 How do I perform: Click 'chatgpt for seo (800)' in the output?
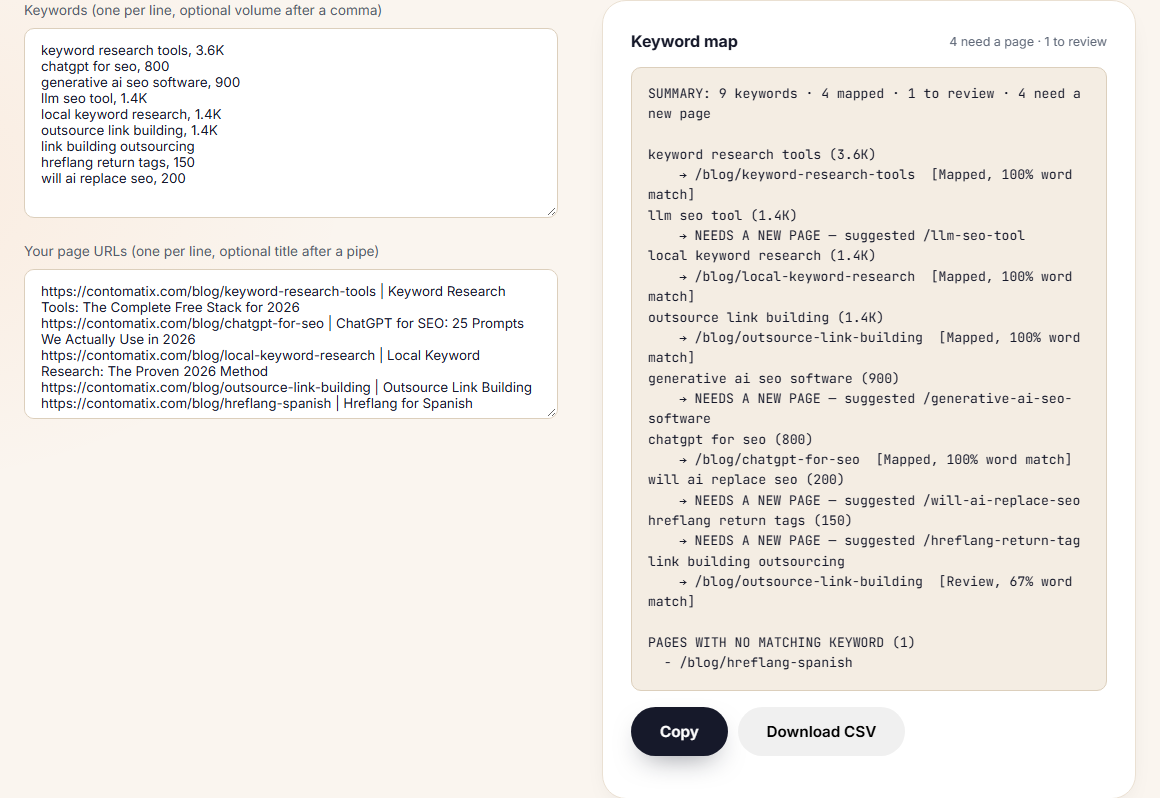pos(729,439)
